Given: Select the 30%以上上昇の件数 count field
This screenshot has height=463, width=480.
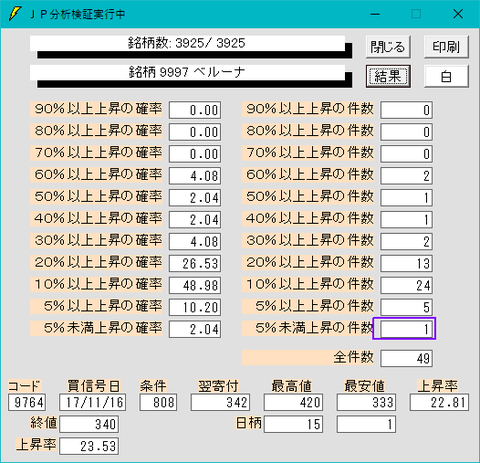Looking at the screenshot, I should (407, 242).
